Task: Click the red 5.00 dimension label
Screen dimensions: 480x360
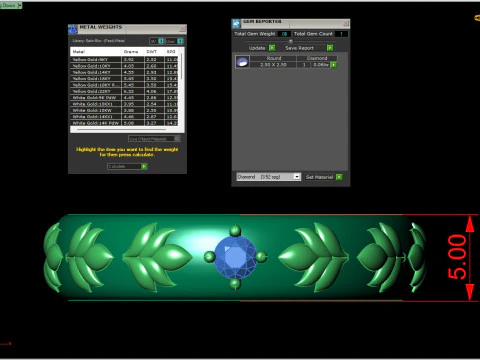Action: [457, 257]
